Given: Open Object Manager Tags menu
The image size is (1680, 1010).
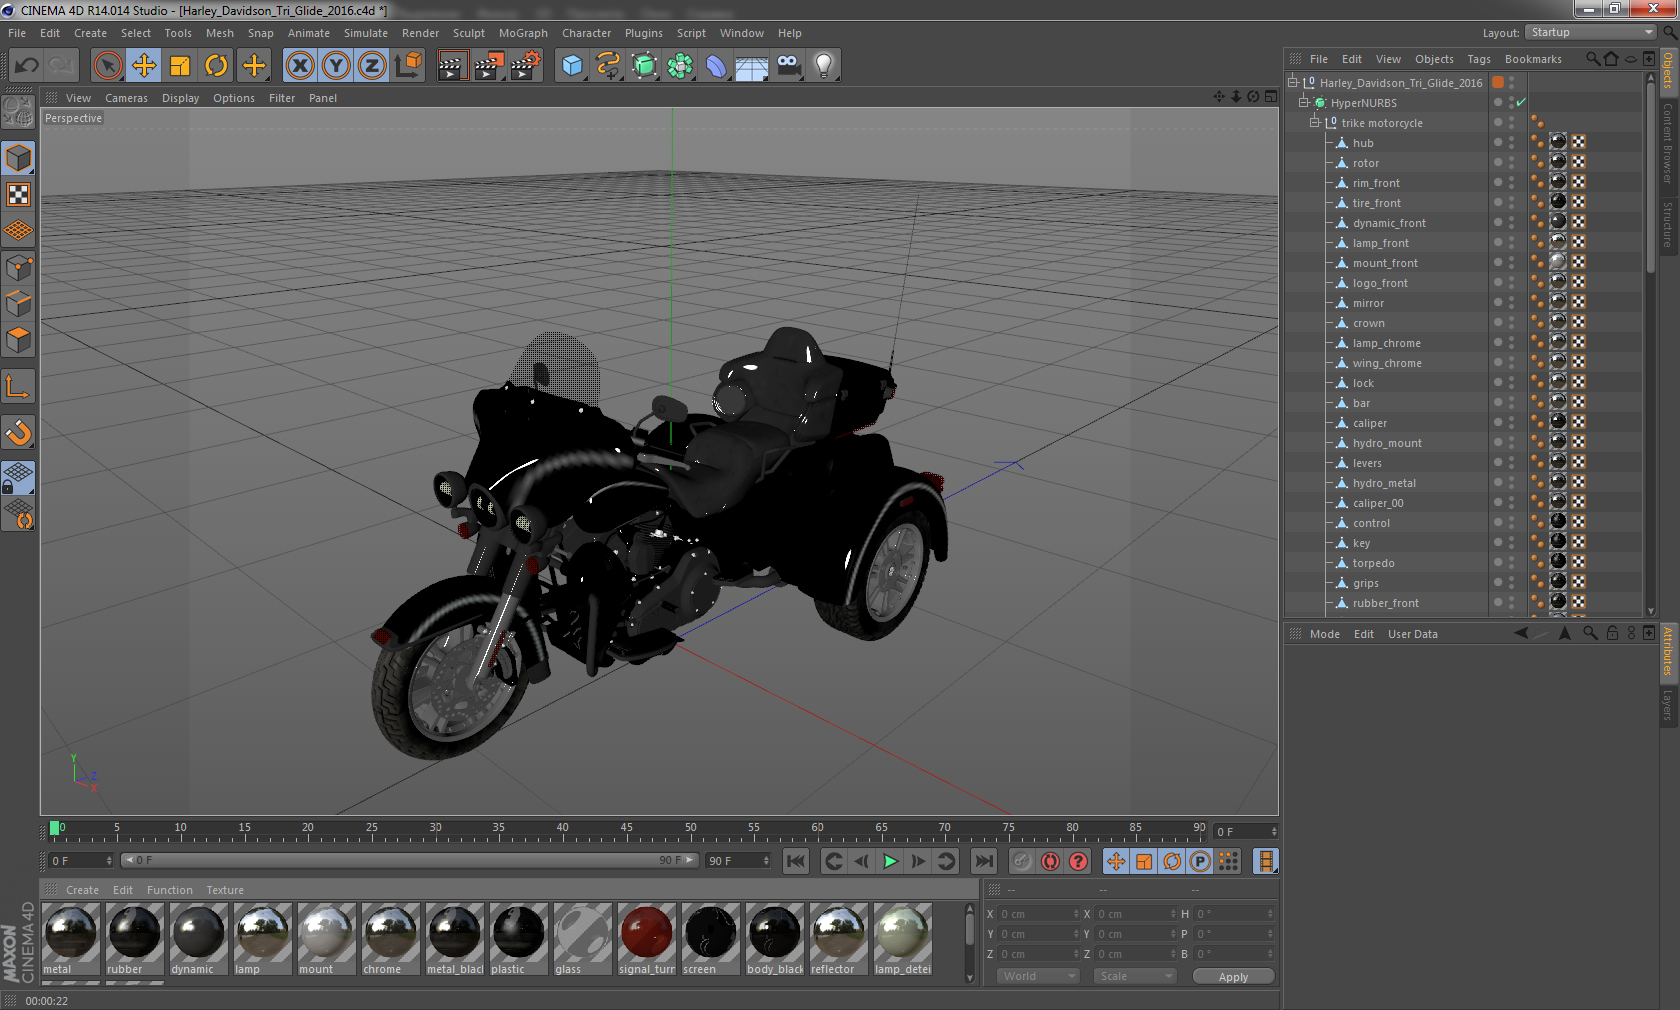Looking at the screenshot, I should (x=1479, y=59).
